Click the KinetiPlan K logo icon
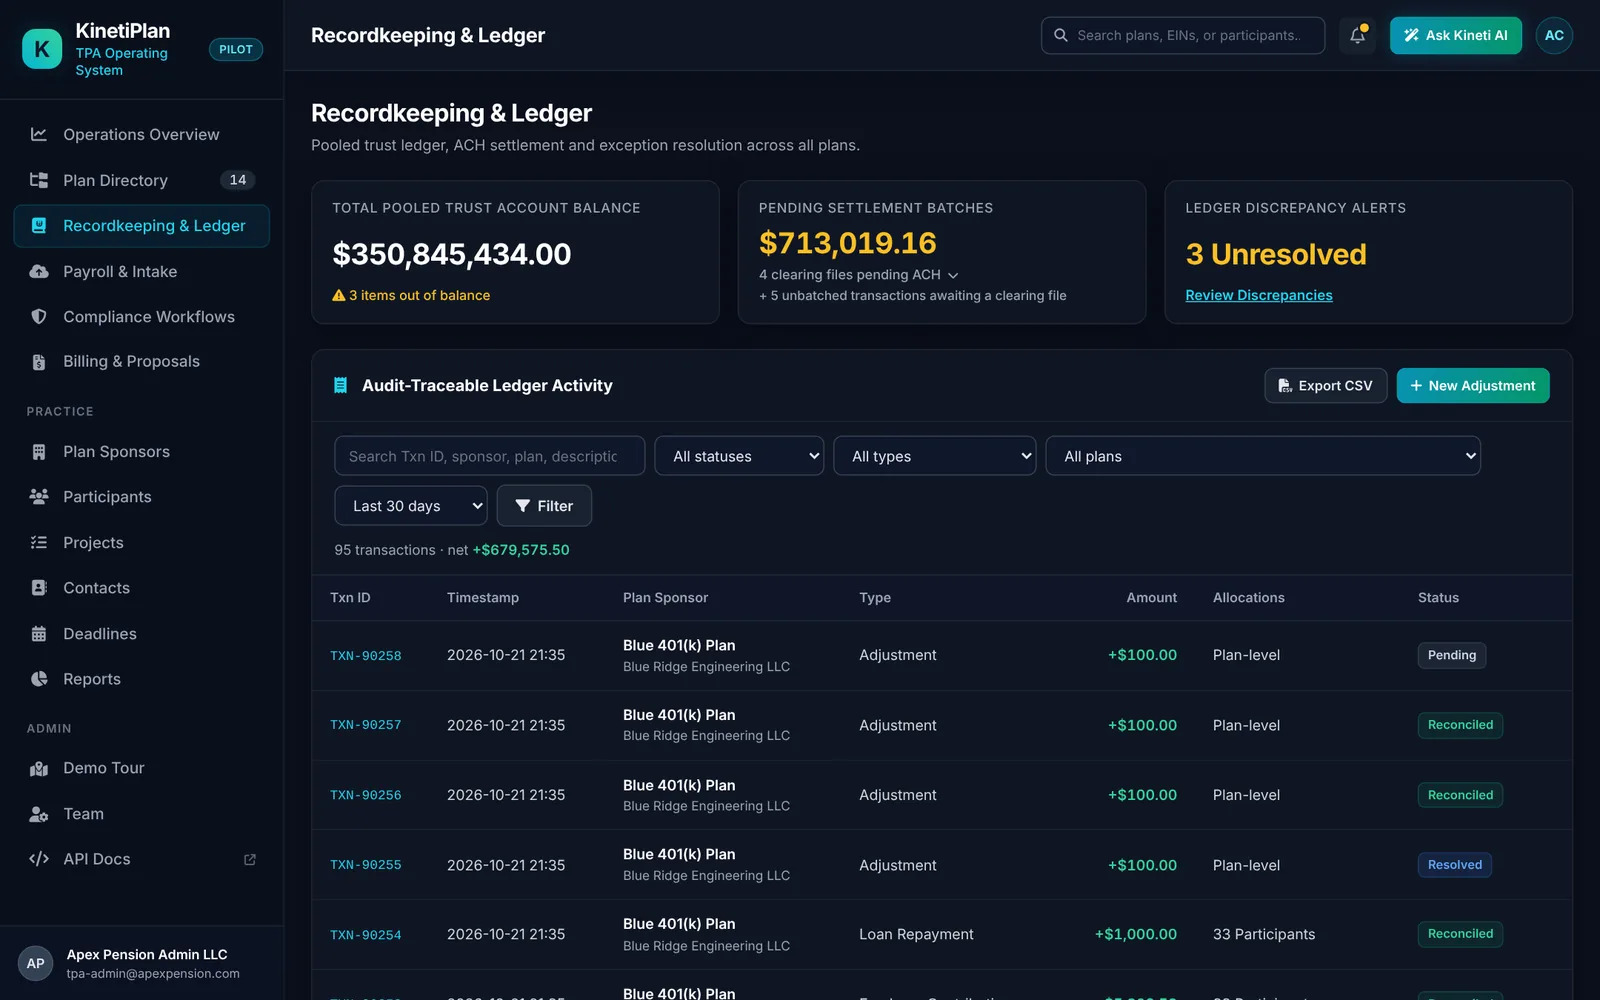The image size is (1600, 1000). [42, 49]
